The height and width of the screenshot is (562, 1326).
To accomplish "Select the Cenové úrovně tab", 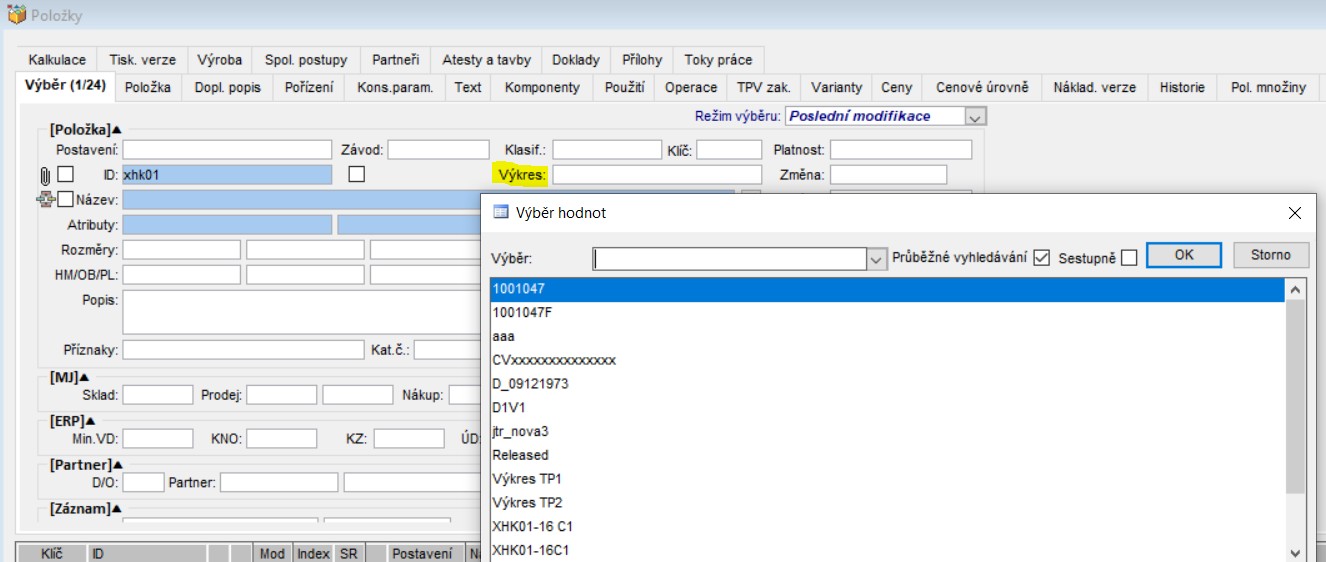I will (x=982, y=87).
